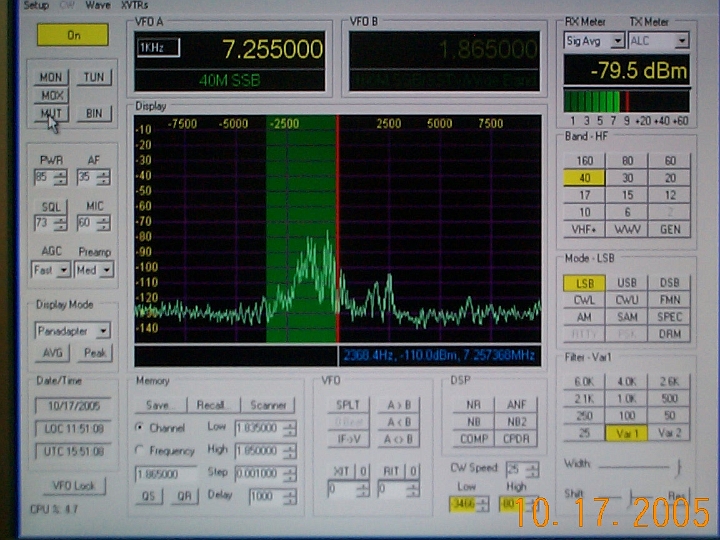The height and width of the screenshot is (540, 720).
Task: Select the Var 2 filter
Action: pos(670,433)
